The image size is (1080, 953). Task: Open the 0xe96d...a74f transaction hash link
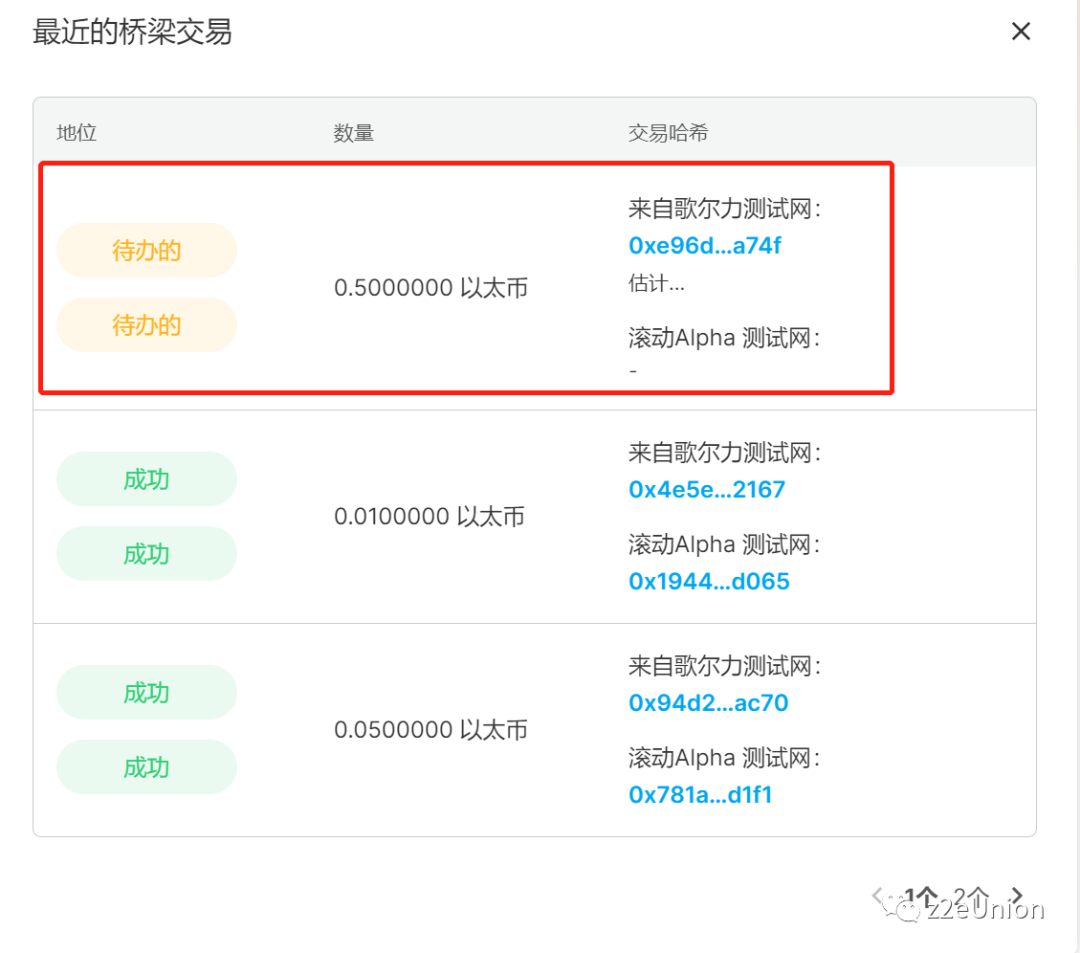point(705,245)
